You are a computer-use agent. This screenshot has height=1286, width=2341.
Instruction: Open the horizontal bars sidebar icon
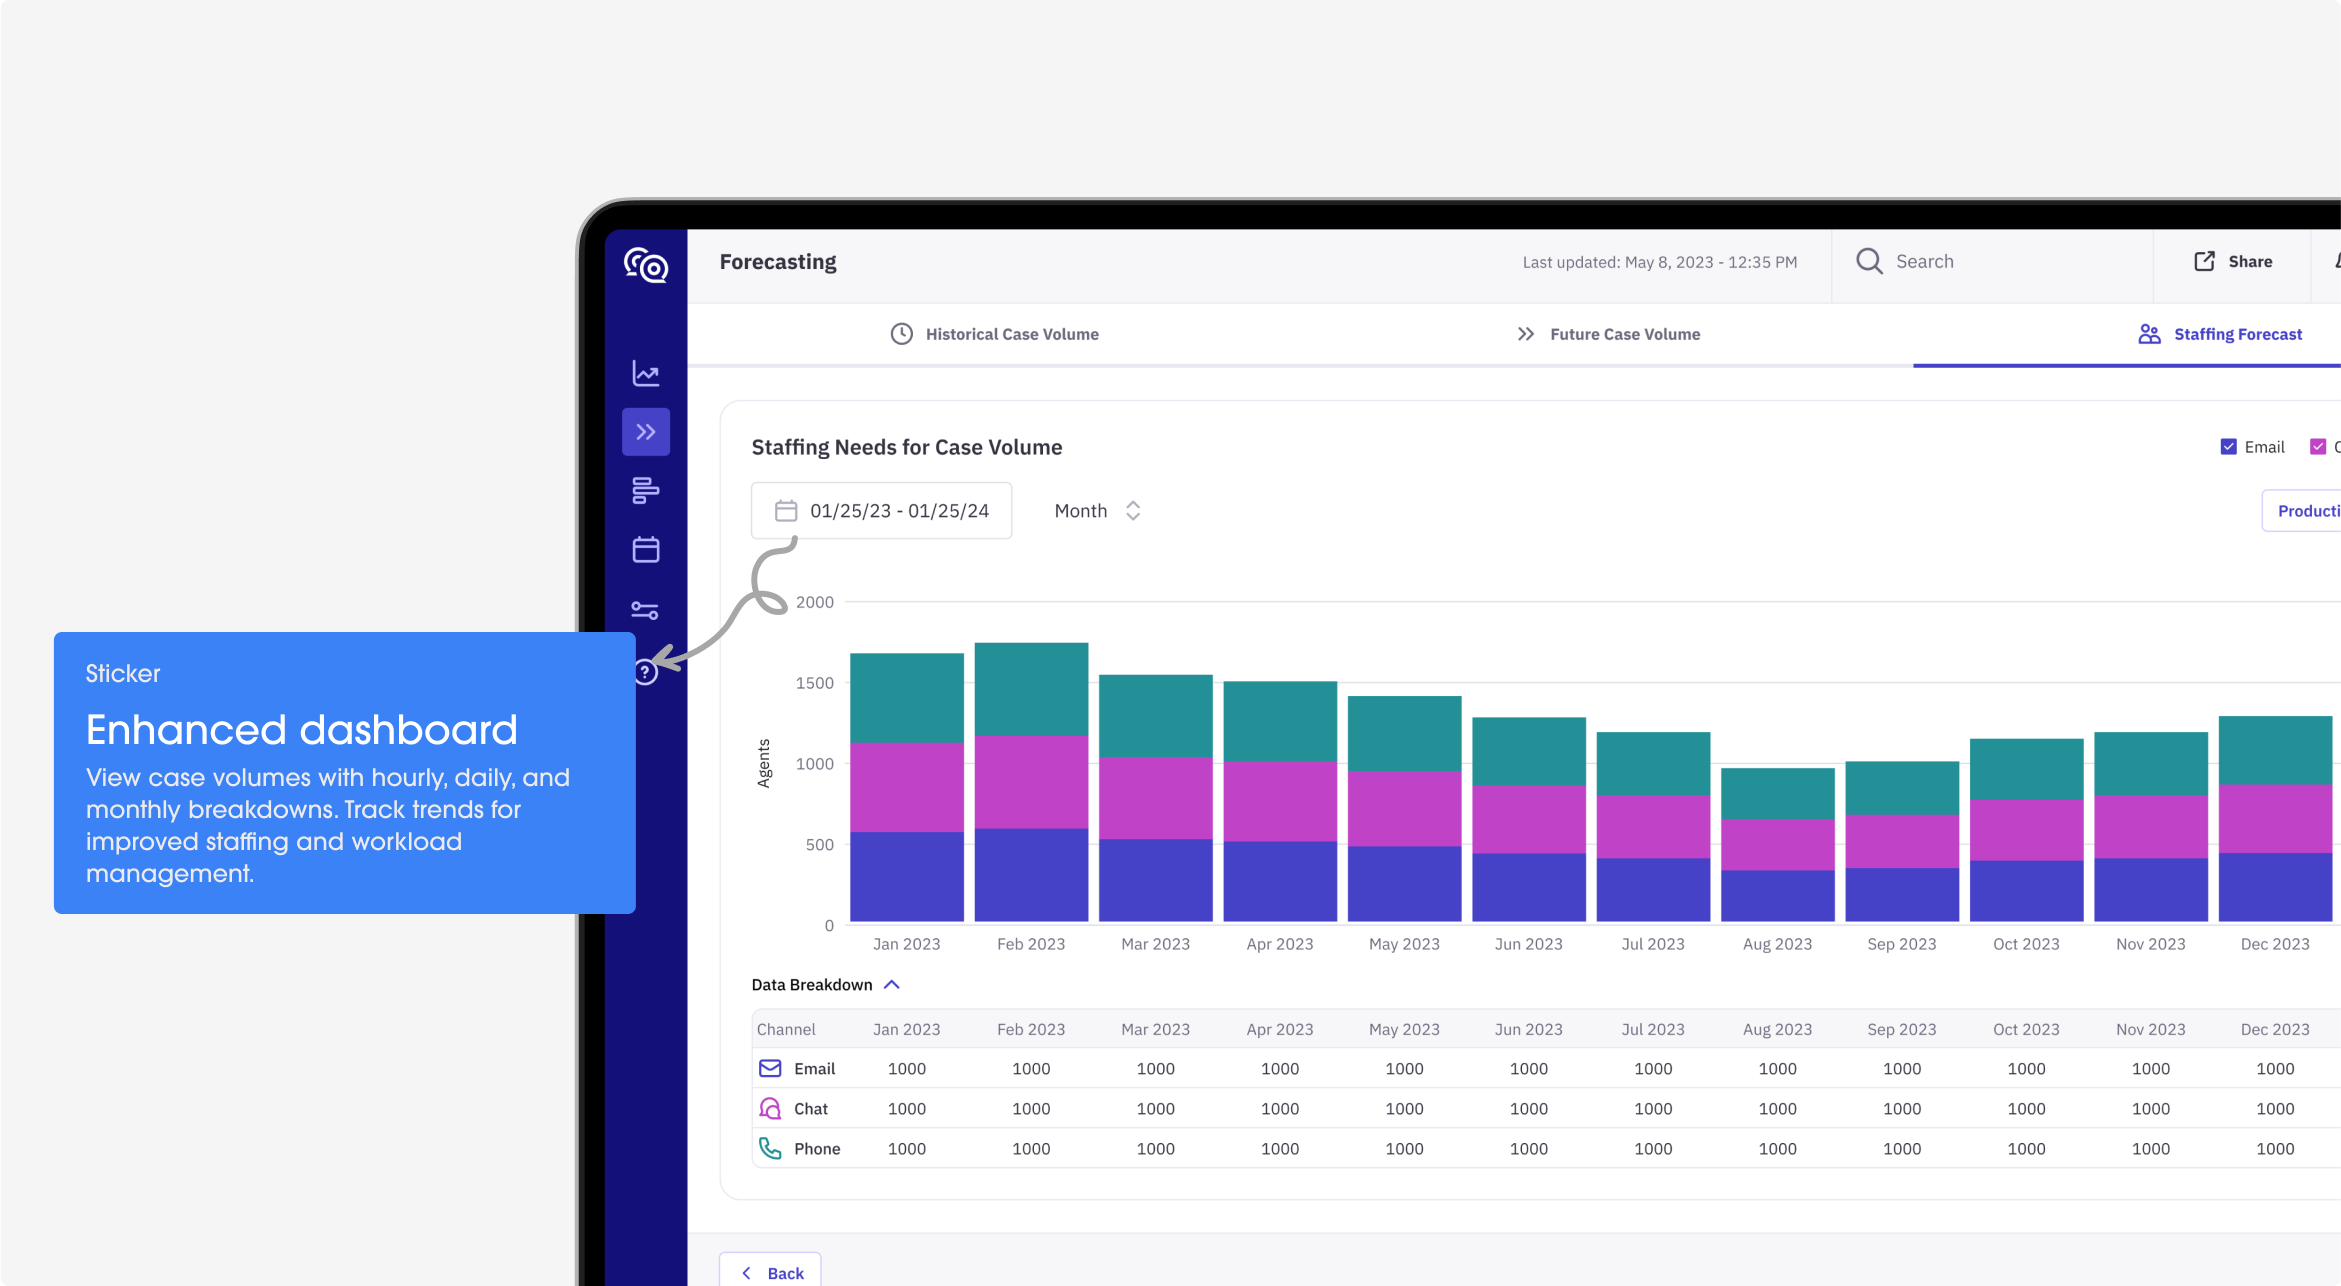(646, 490)
